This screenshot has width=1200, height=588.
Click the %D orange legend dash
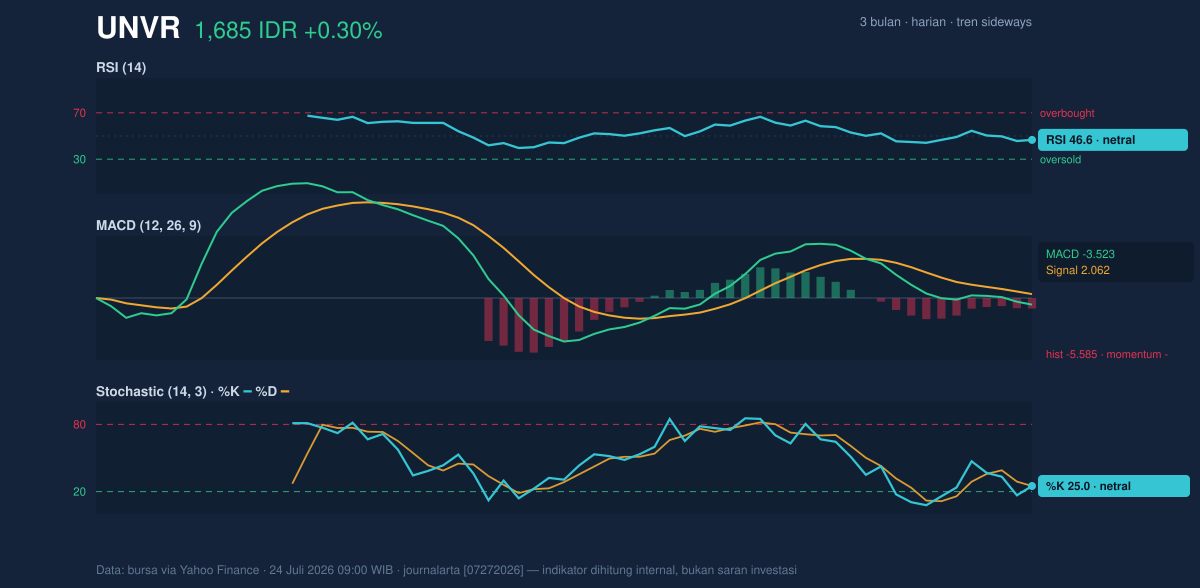[x=285, y=391]
